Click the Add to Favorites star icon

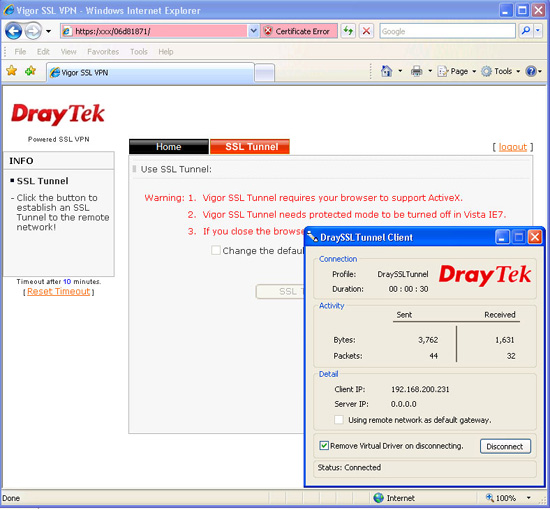coord(31,71)
